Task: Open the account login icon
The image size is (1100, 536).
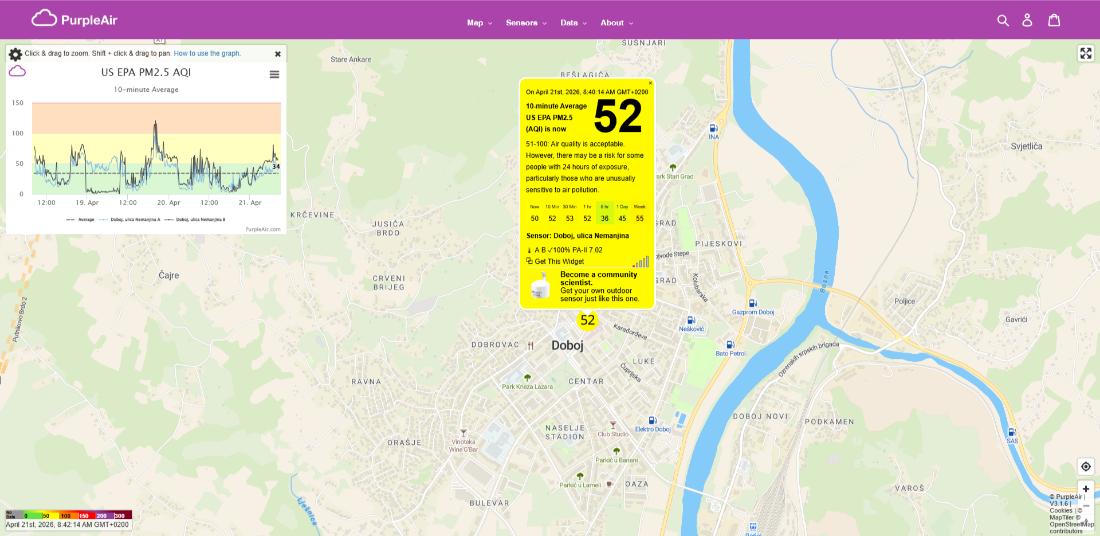Action: 1027,20
